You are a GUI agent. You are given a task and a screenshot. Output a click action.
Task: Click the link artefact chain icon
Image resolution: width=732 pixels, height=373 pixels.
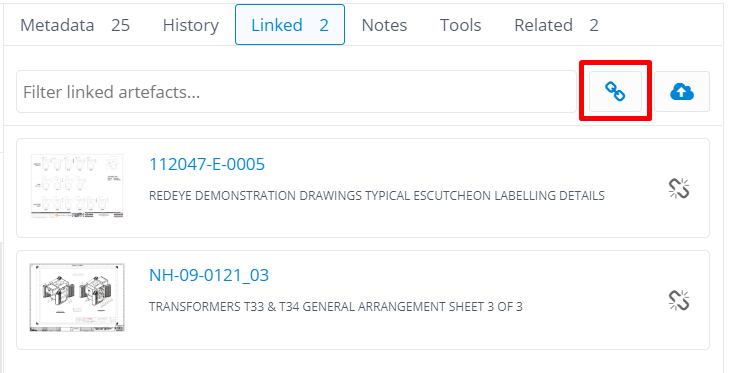pos(615,91)
